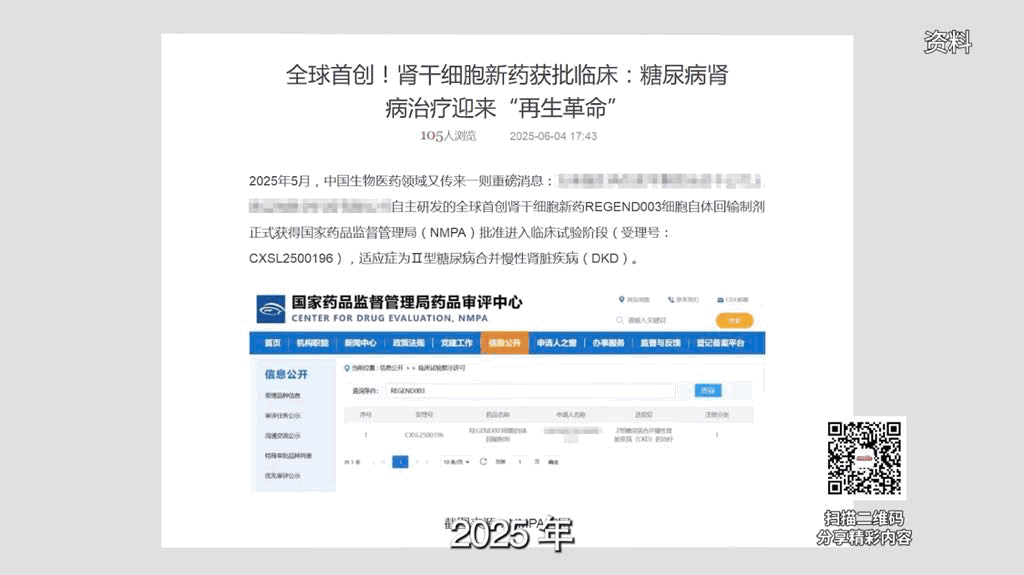Image resolution: width=1024 pixels, height=575 pixels.
Task: Click the QR code image
Action: point(864,458)
